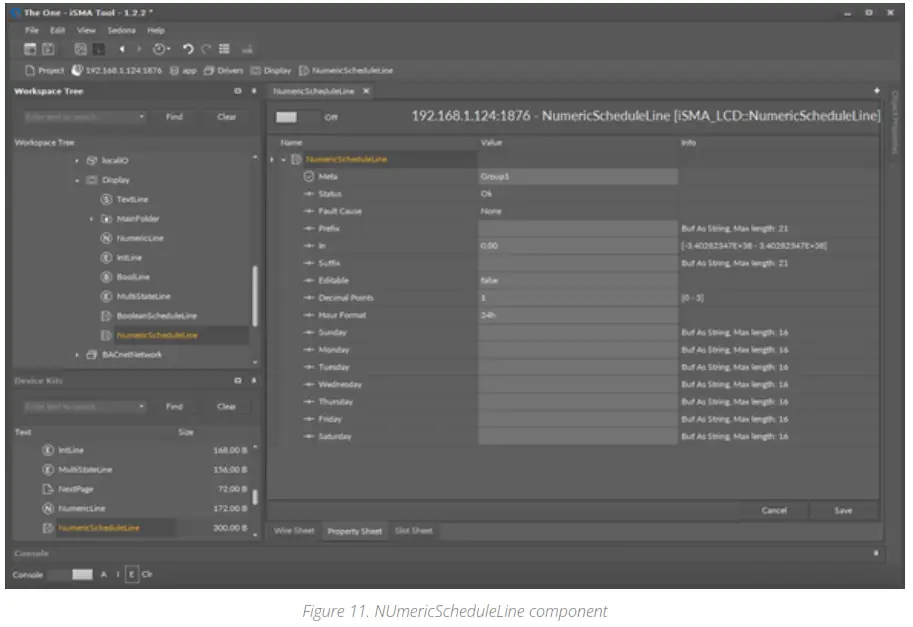
Task: Open the Sedona menu
Action: pos(121,30)
